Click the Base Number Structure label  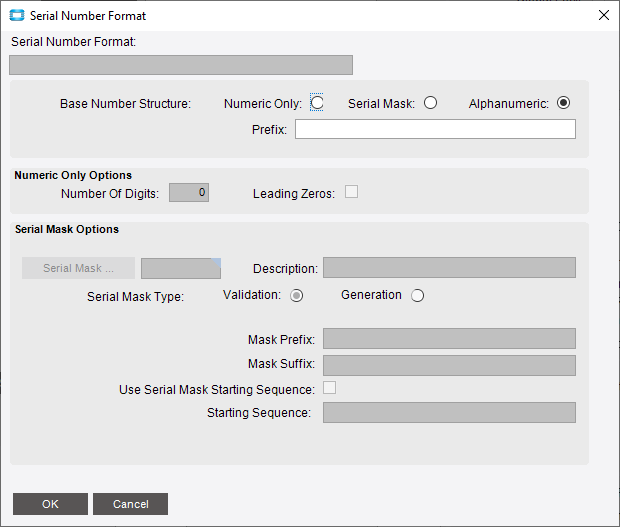(125, 104)
